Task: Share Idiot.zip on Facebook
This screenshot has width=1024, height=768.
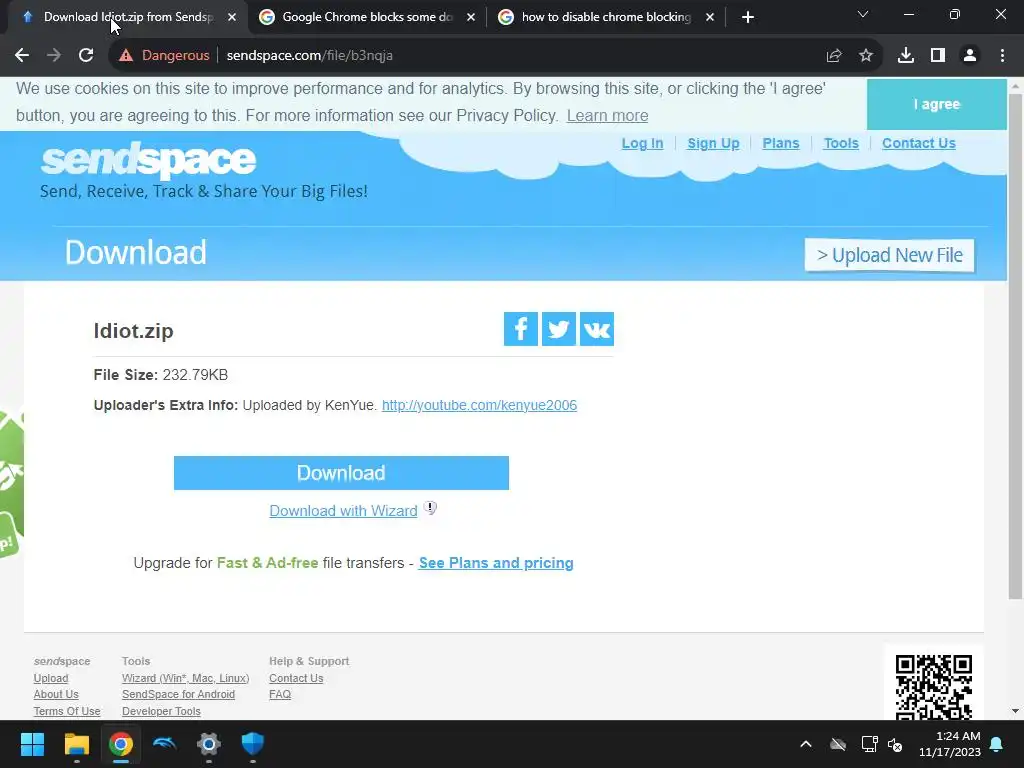Action: click(x=520, y=328)
